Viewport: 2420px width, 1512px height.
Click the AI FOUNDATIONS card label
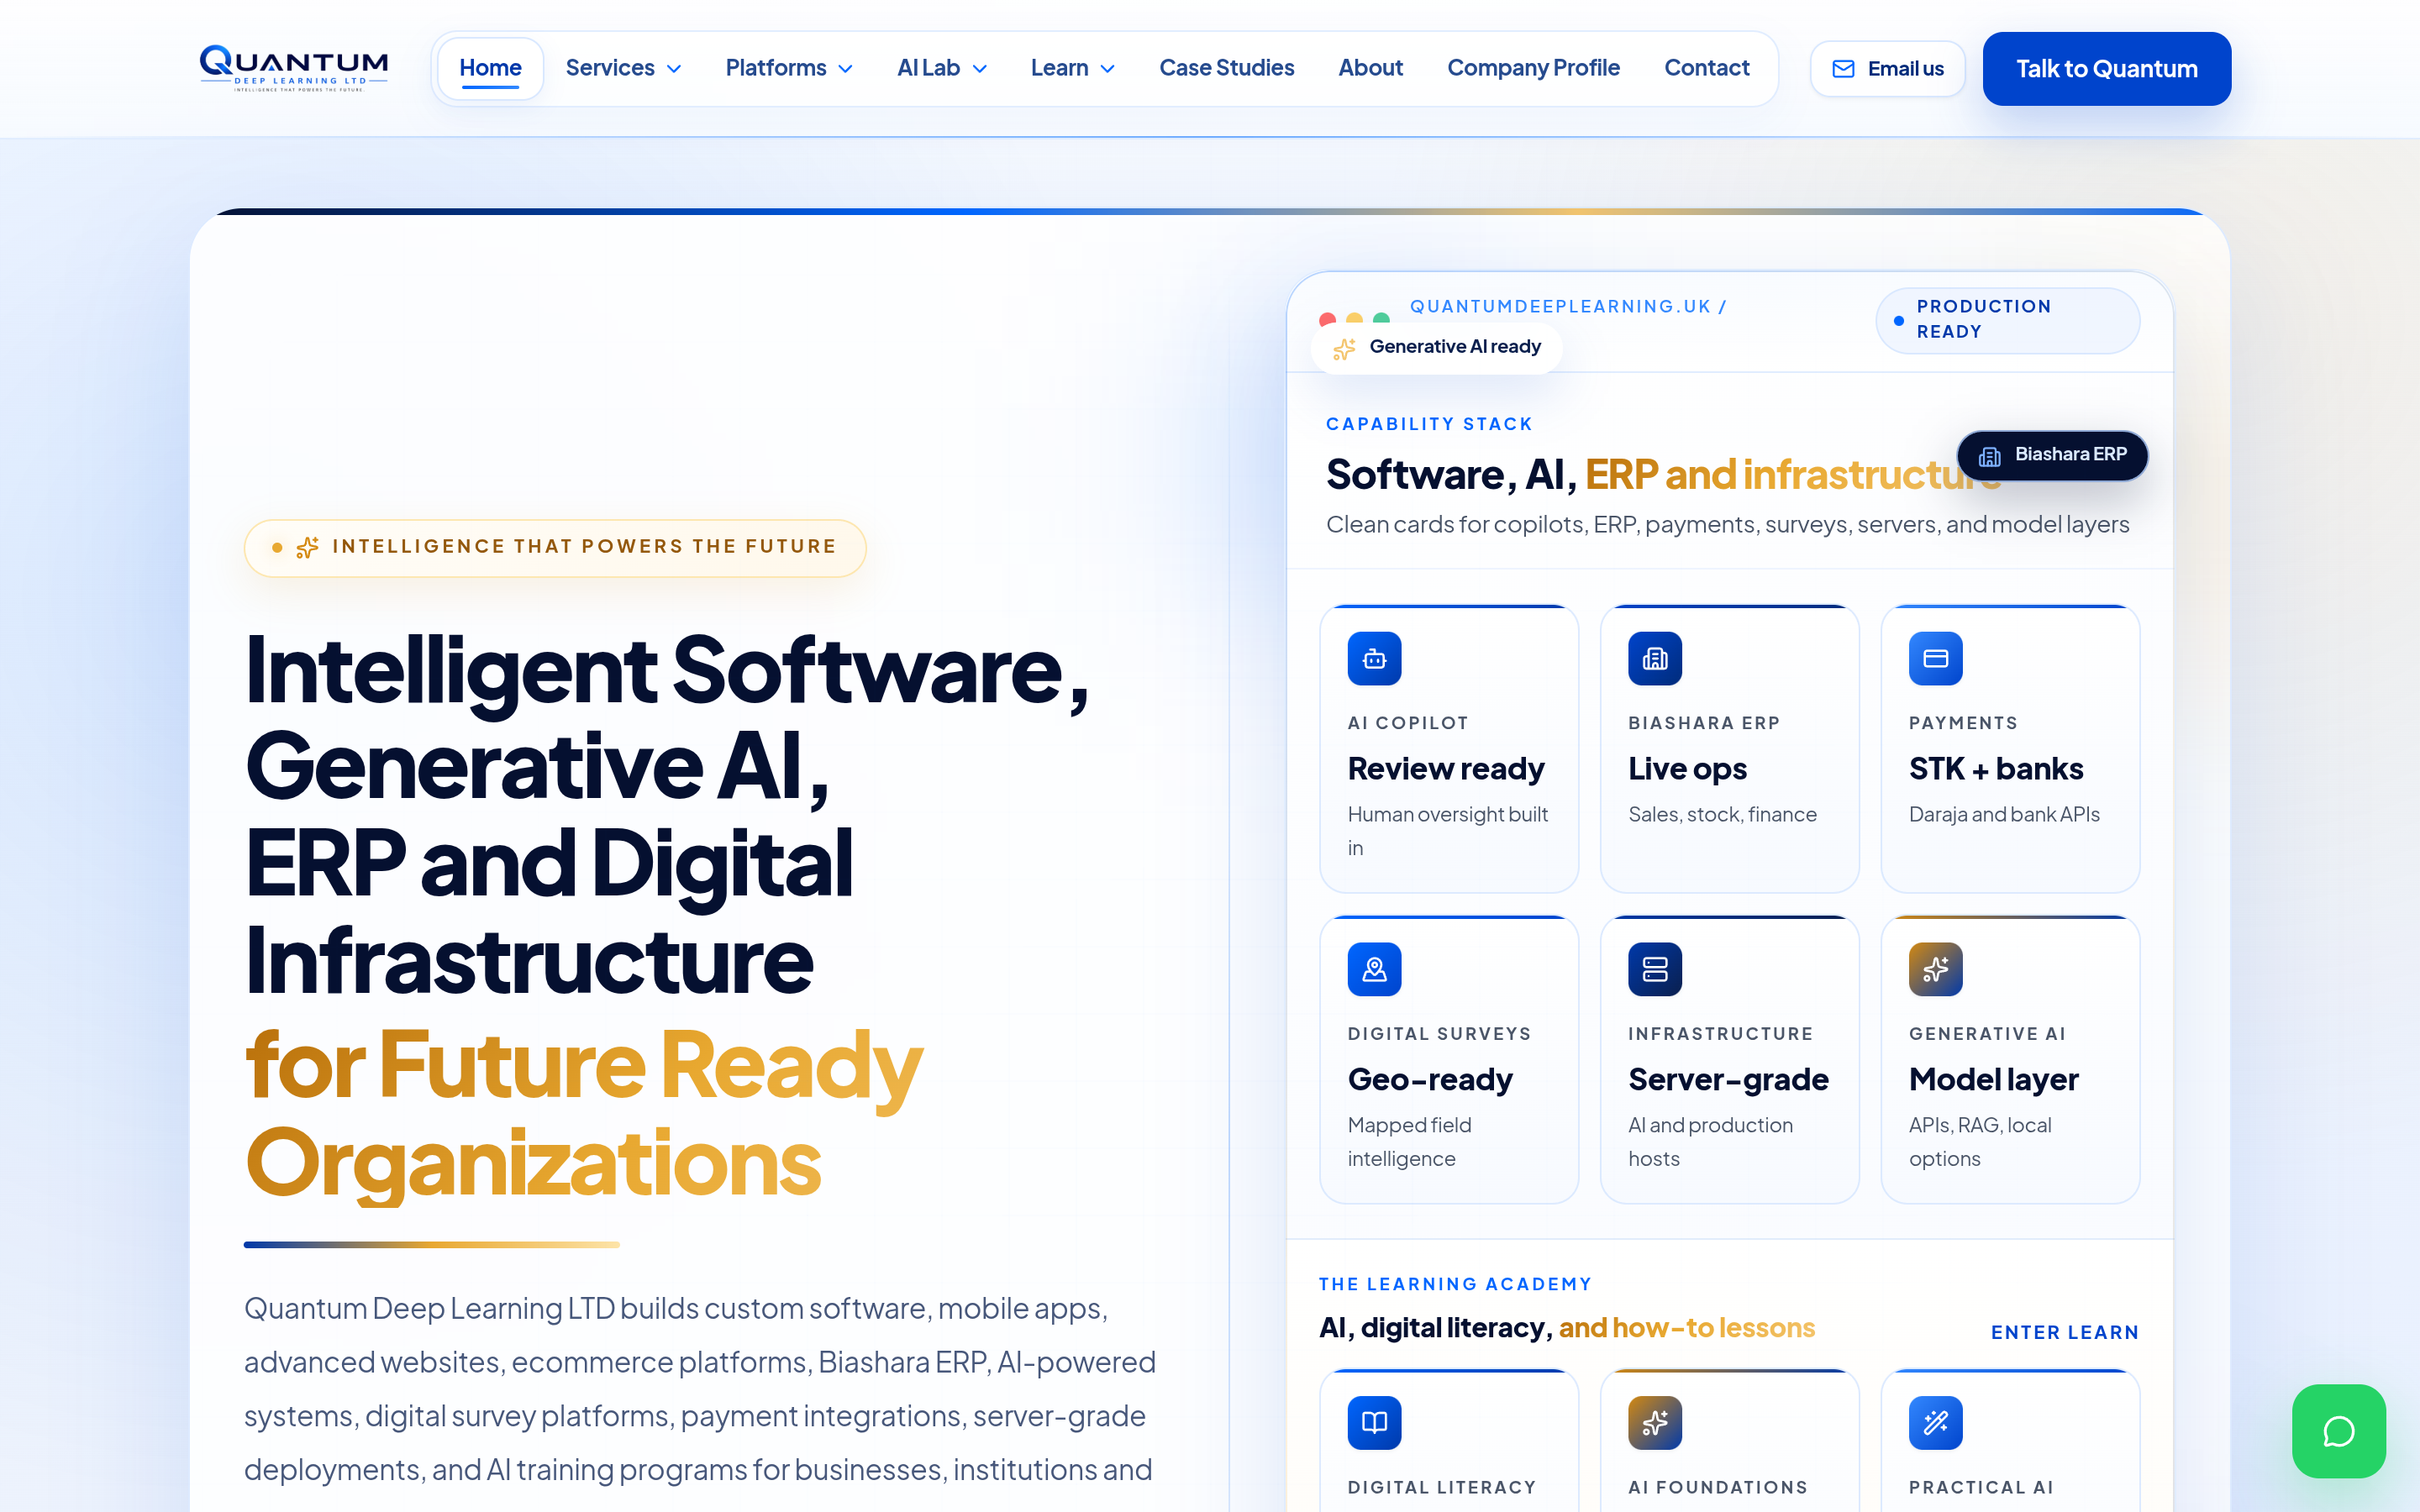(x=1717, y=1487)
